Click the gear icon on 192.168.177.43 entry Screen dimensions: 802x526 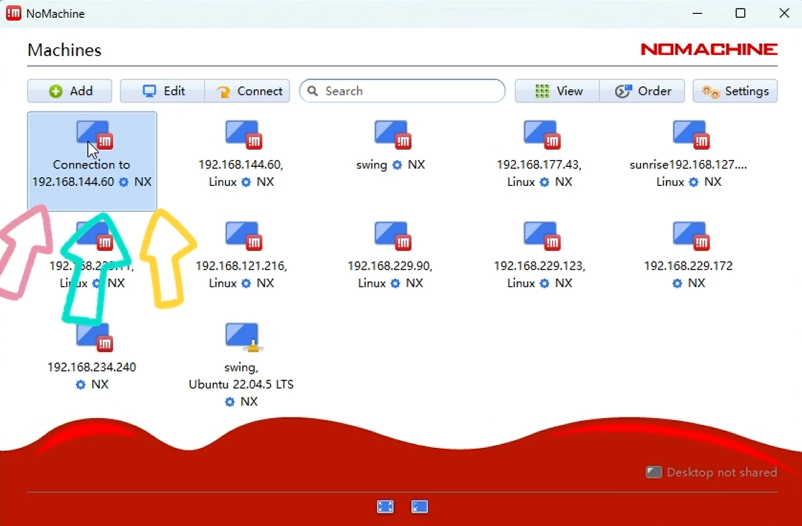pos(545,182)
